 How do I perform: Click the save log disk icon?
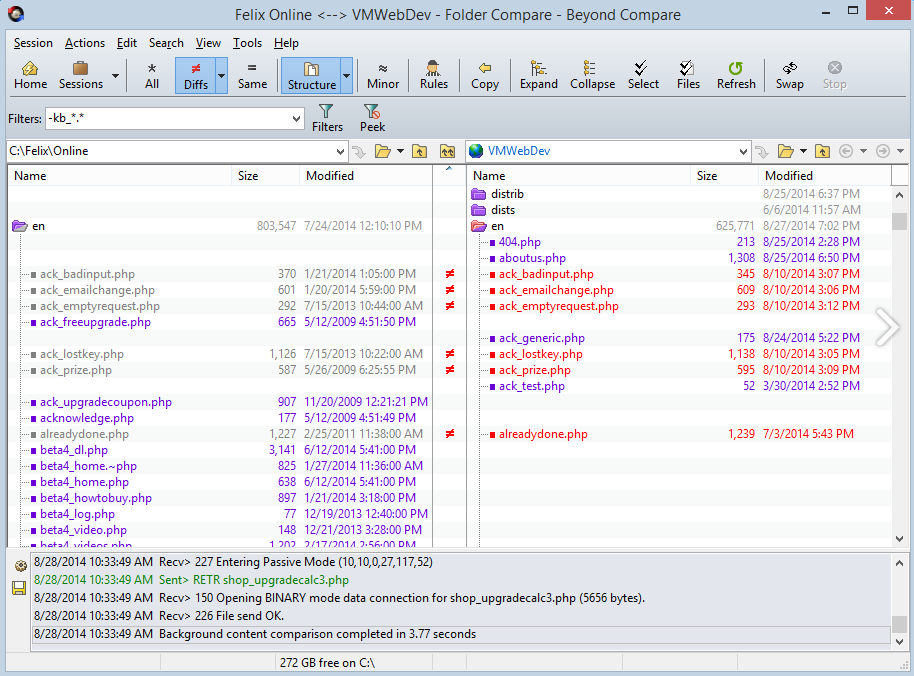(19, 588)
